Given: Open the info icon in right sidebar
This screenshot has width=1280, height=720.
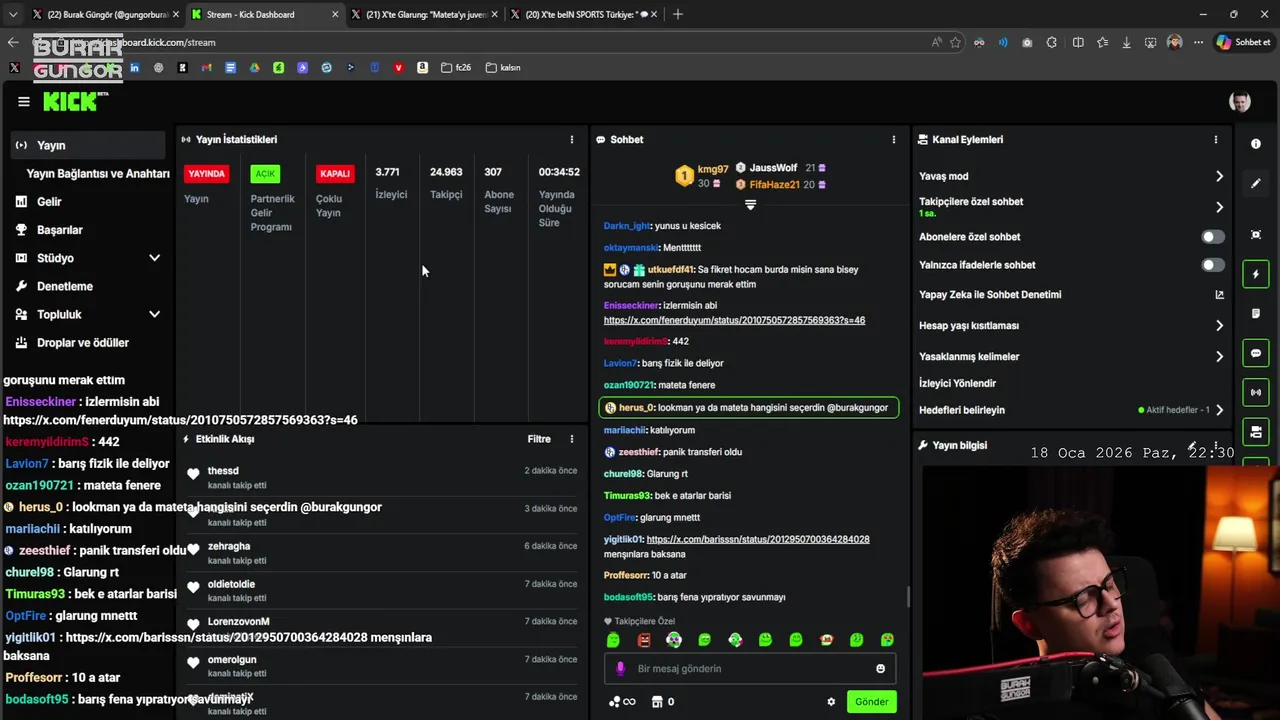Looking at the screenshot, I should pyautogui.click(x=1256, y=144).
